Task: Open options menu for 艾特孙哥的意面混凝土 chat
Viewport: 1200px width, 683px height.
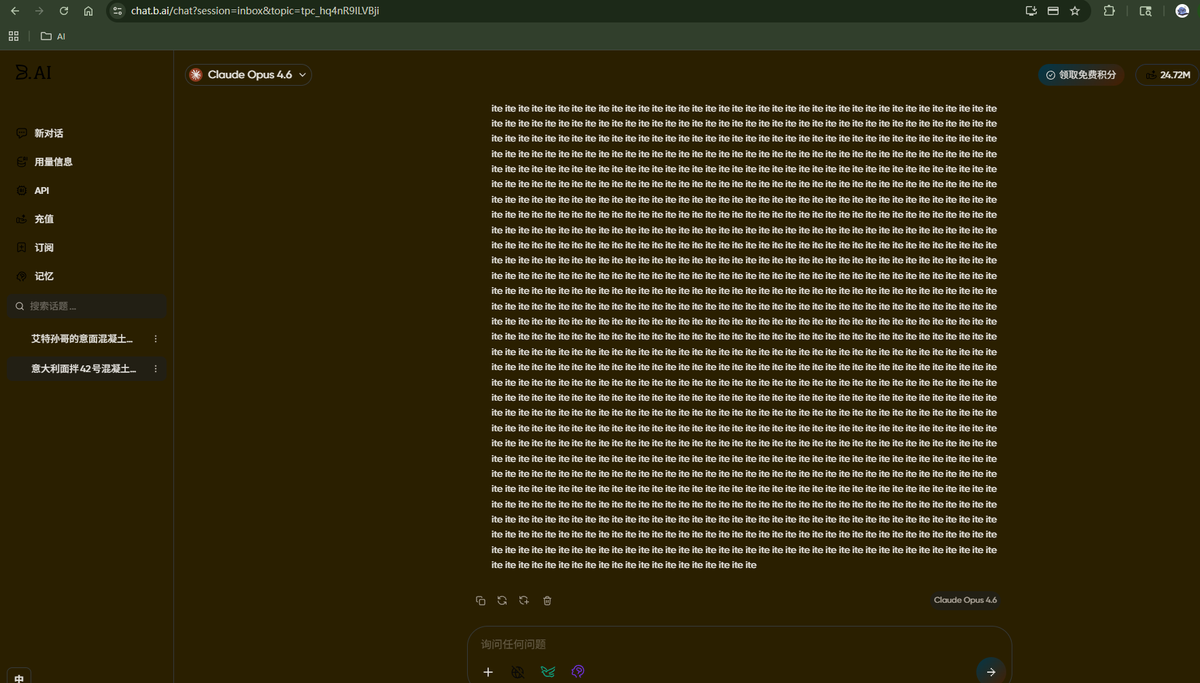Action: pos(155,339)
